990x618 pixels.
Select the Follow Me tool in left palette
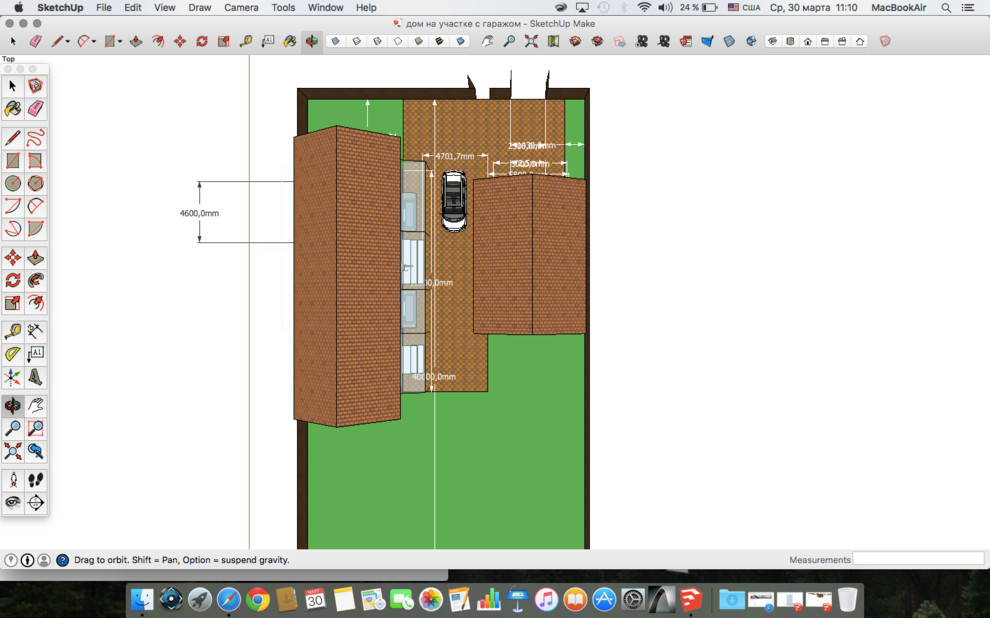[x=36, y=281]
